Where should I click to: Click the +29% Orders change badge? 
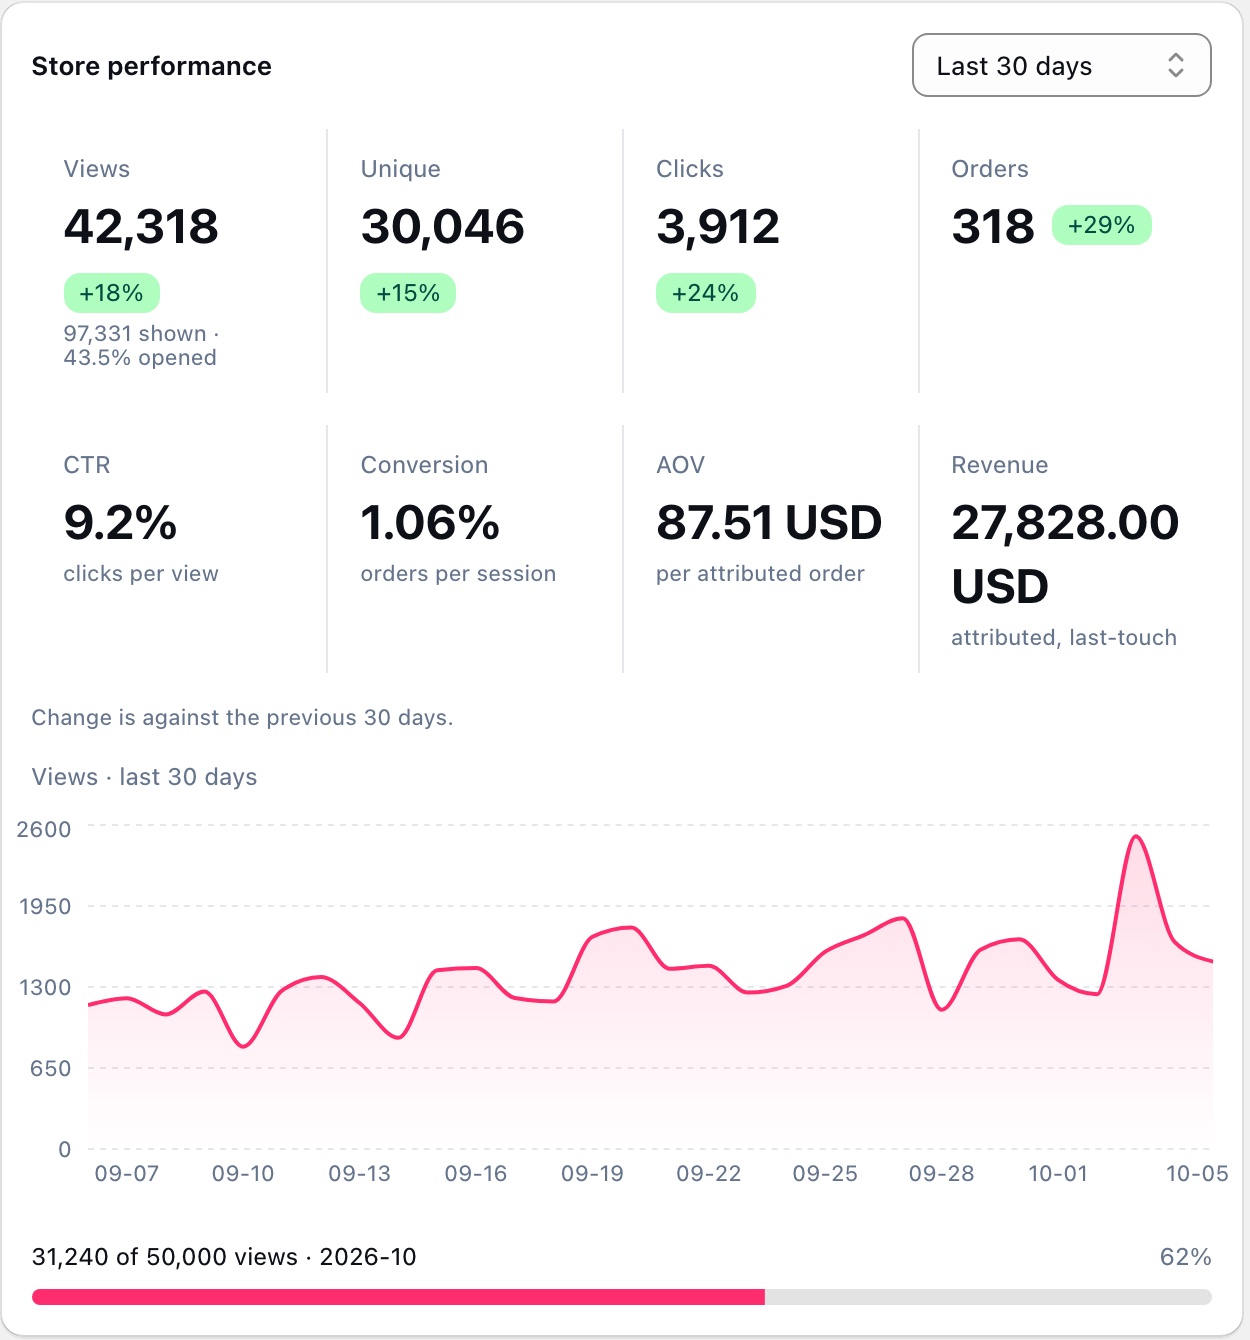pos(1102,225)
